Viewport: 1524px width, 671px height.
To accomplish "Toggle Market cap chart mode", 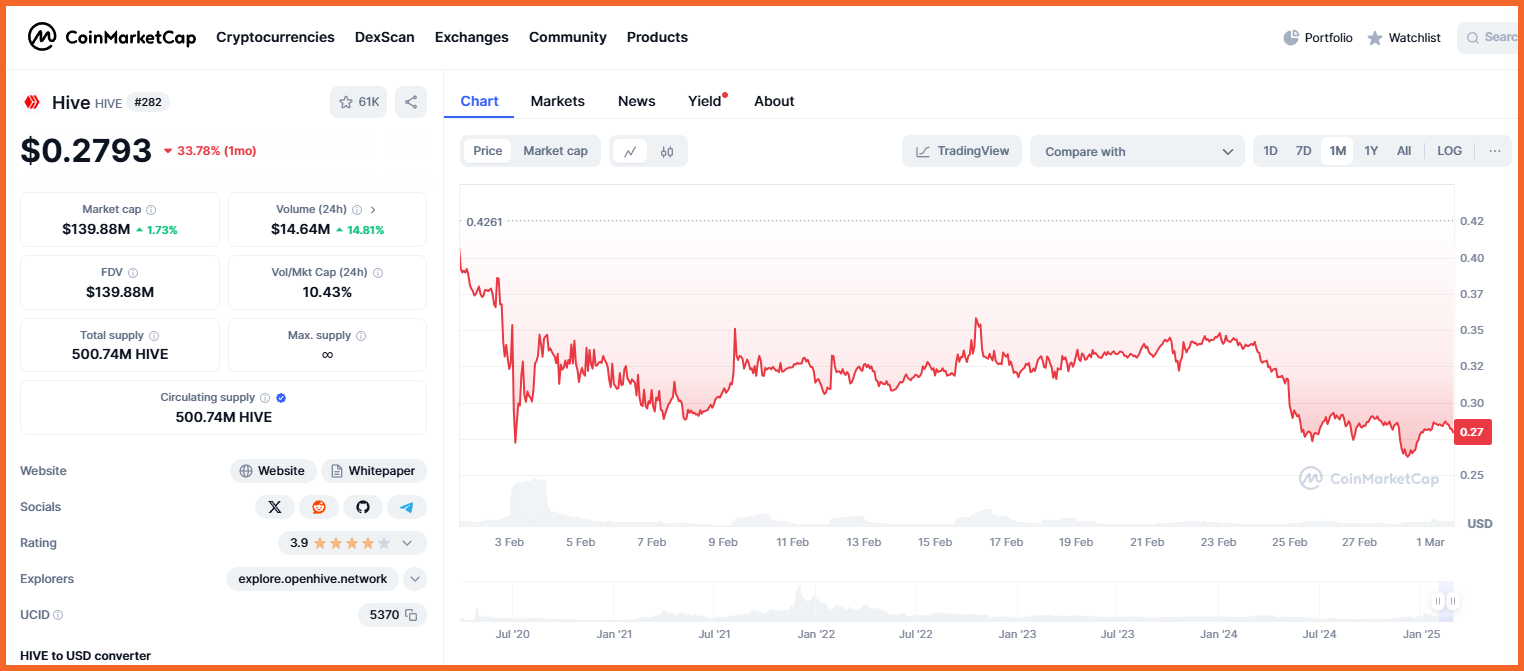I will click(x=555, y=151).
